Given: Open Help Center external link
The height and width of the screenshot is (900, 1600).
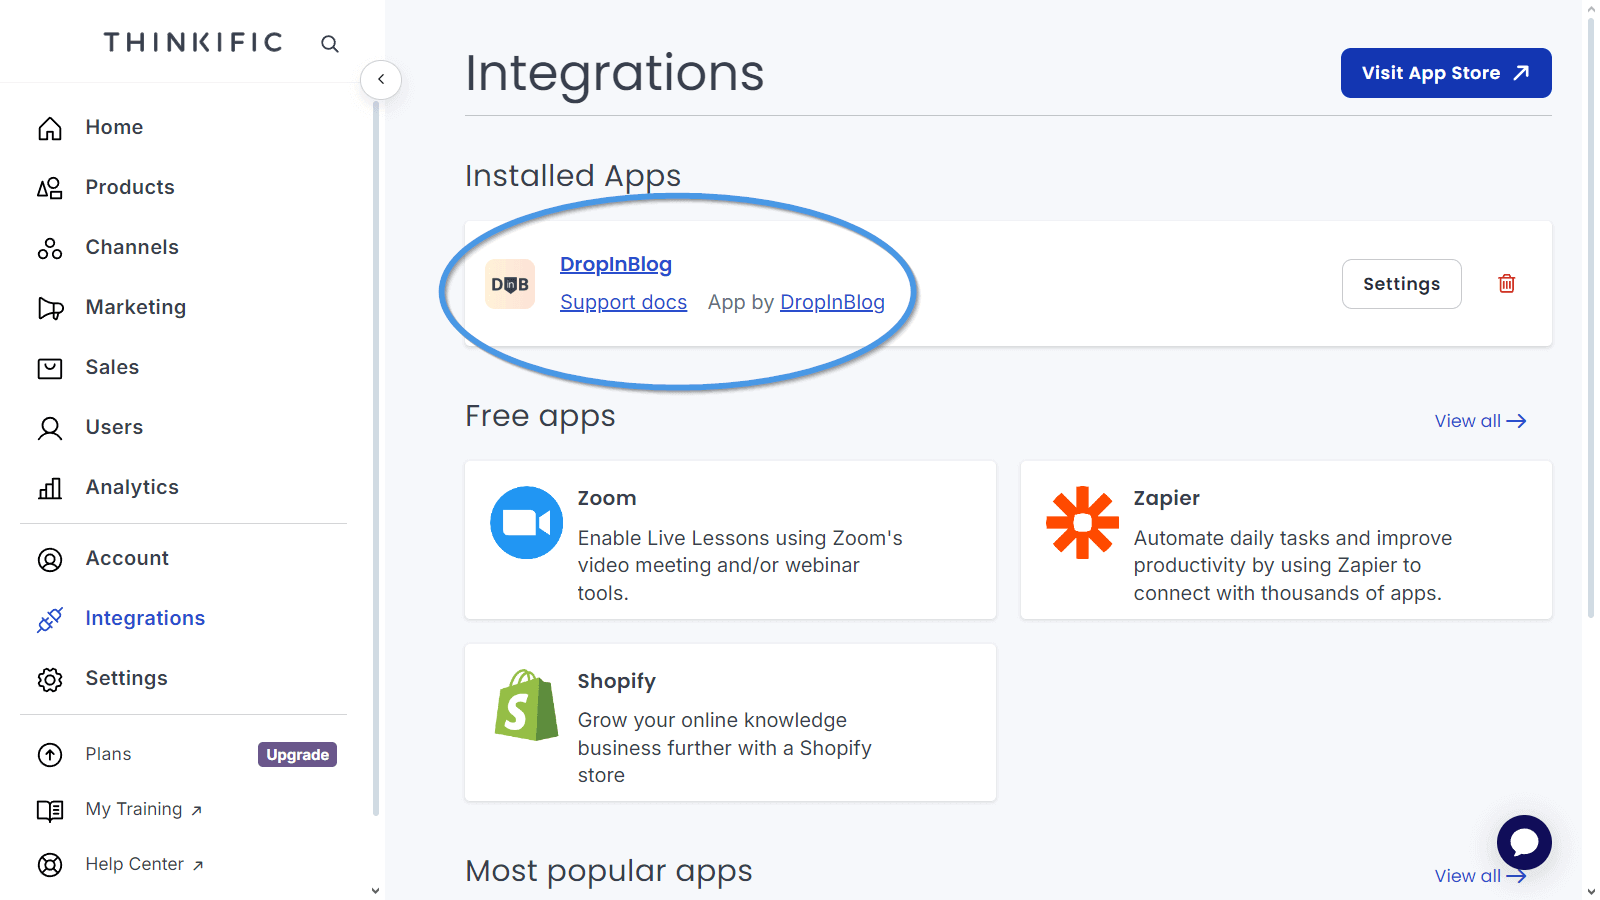Looking at the screenshot, I should pos(145,864).
